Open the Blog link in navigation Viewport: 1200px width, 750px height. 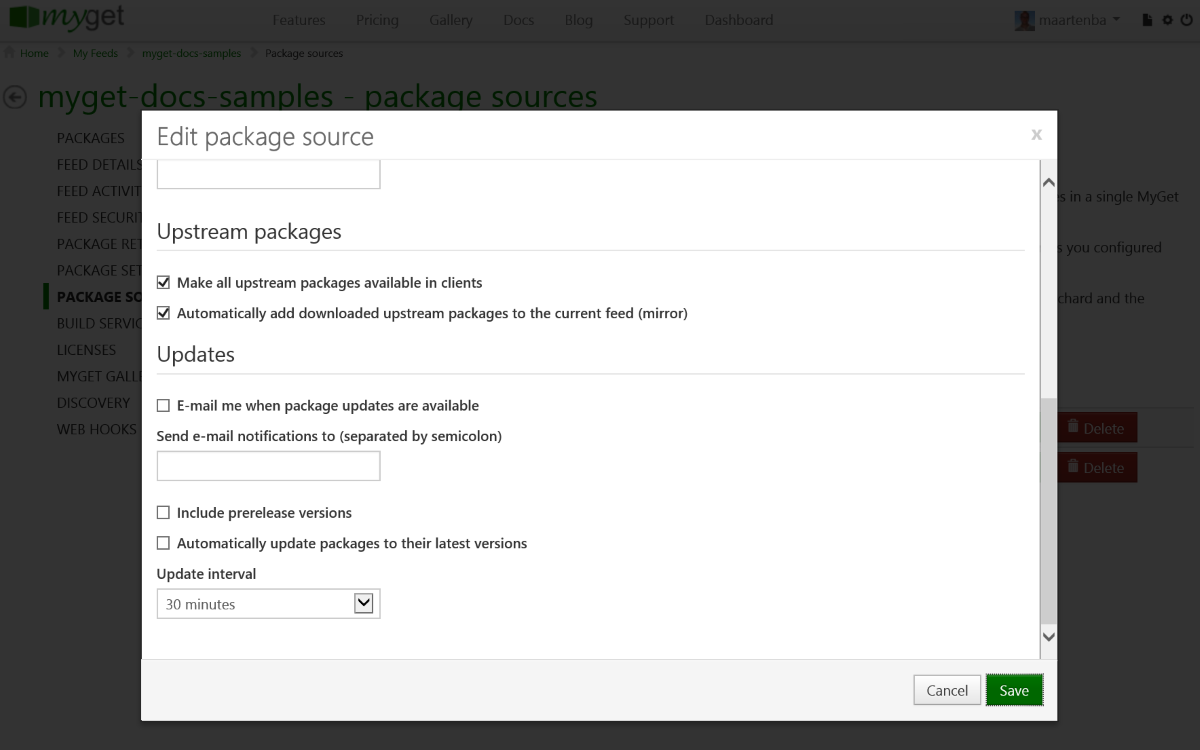point(579,20)
